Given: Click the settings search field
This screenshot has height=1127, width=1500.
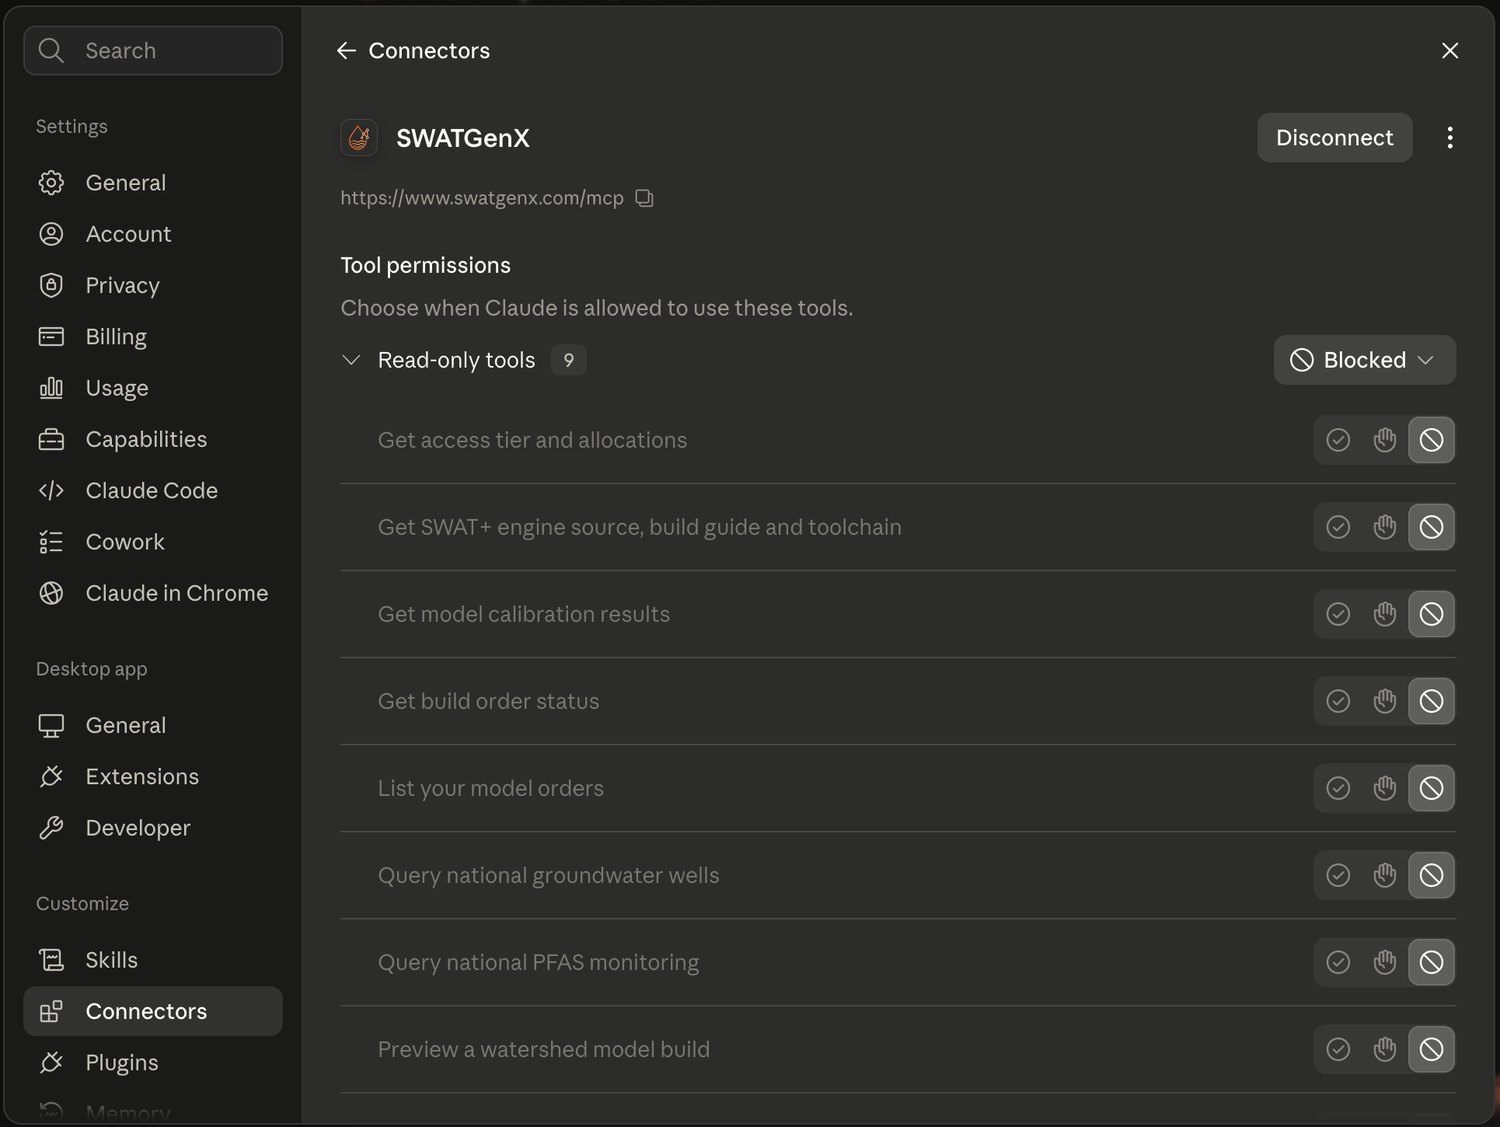Looking at the screenshot, I should pos(153,50).
